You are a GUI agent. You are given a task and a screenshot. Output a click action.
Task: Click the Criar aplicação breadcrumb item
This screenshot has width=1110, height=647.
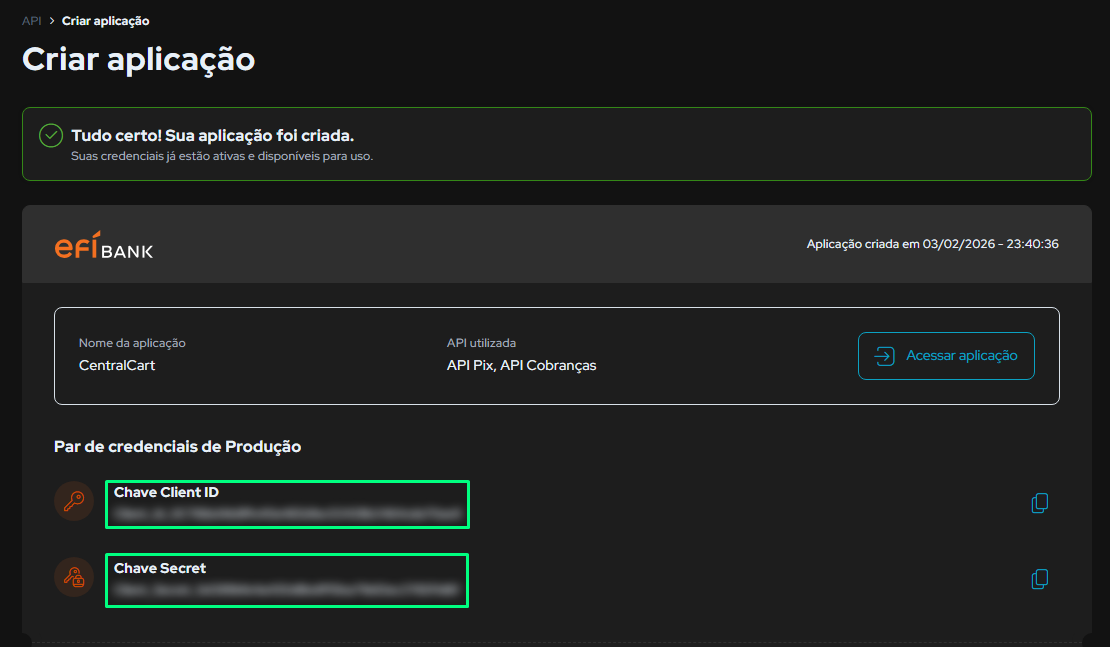(x=105, y=21)
